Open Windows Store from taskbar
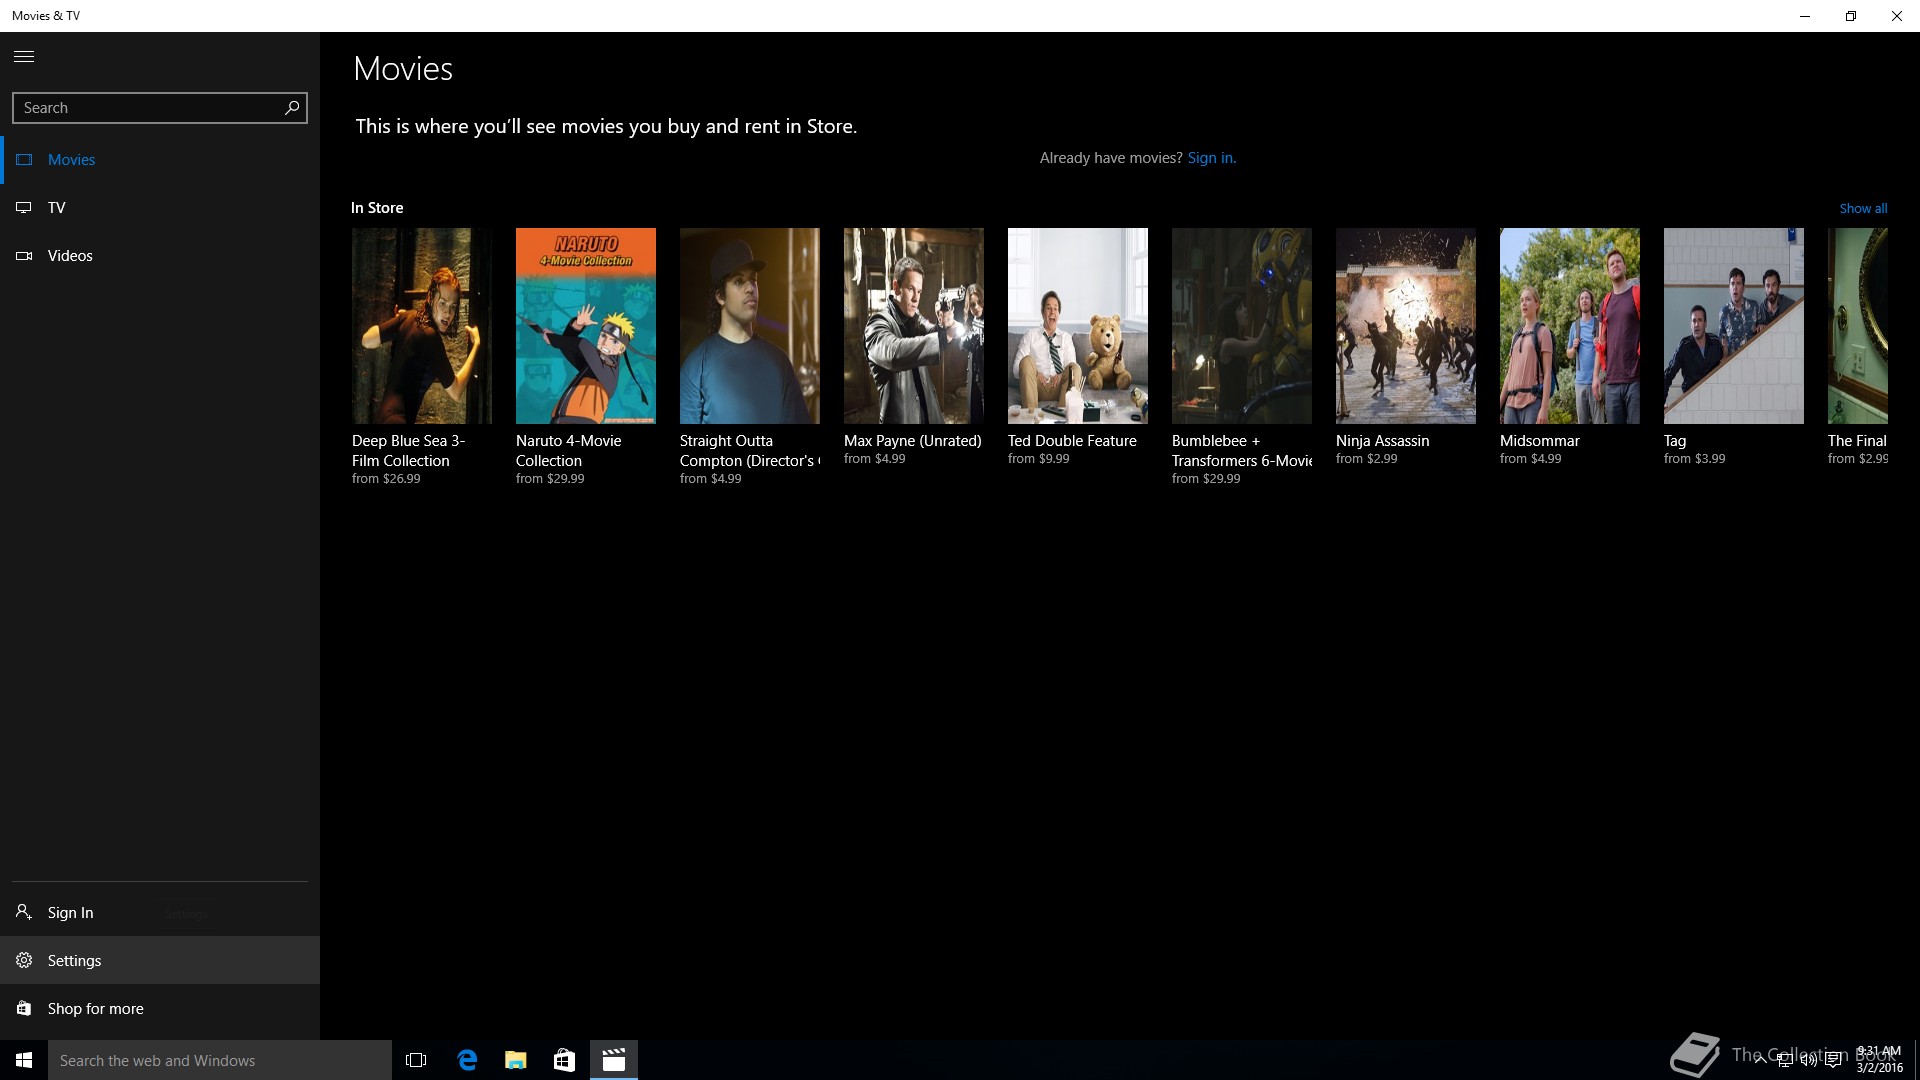The image size is (1920, 1080). pyautogui.click(x=565, y=1060)
